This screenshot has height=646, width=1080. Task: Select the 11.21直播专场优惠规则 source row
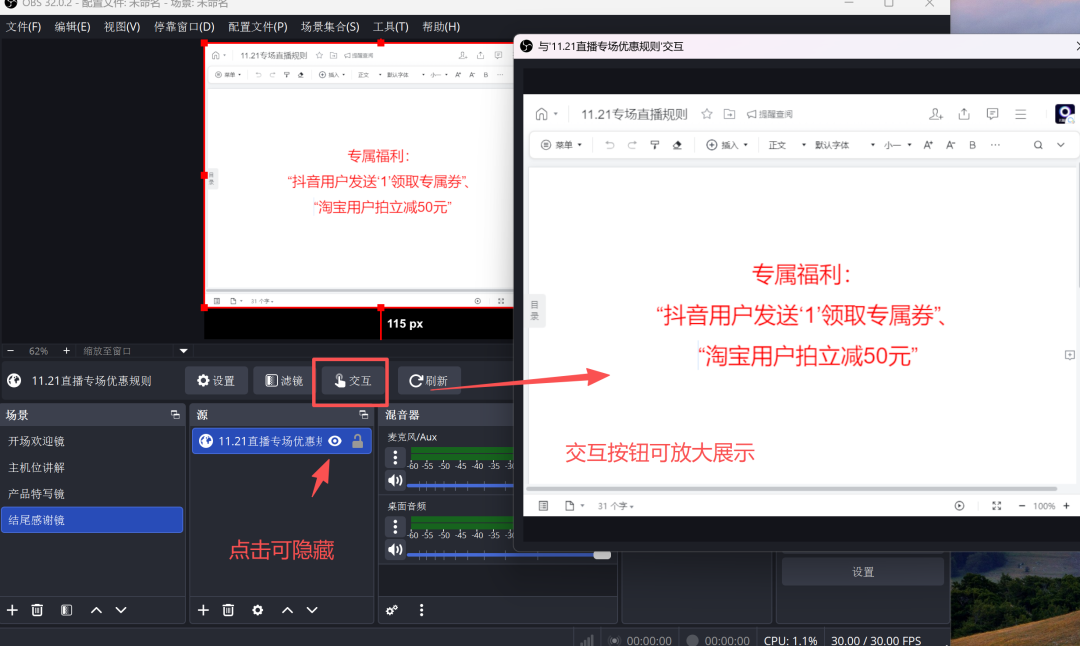coord(282,441)
